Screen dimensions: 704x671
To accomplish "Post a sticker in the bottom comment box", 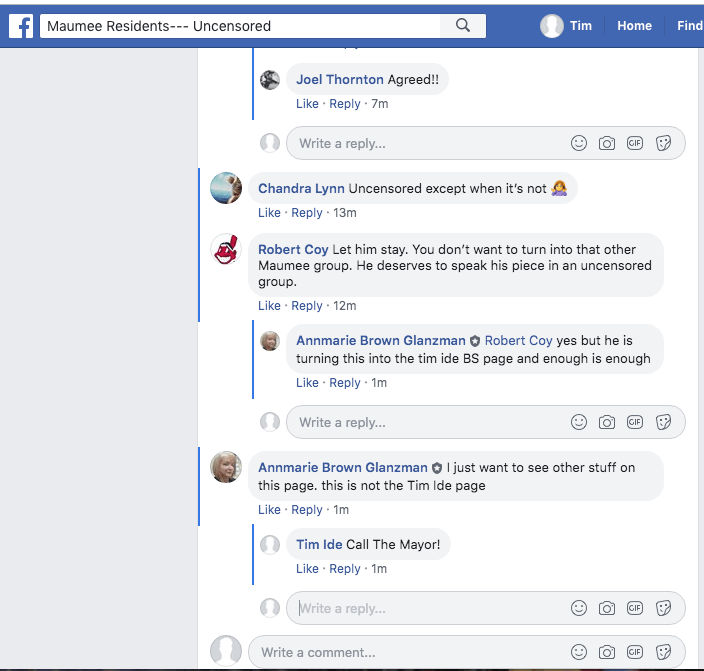I will 663,652.
